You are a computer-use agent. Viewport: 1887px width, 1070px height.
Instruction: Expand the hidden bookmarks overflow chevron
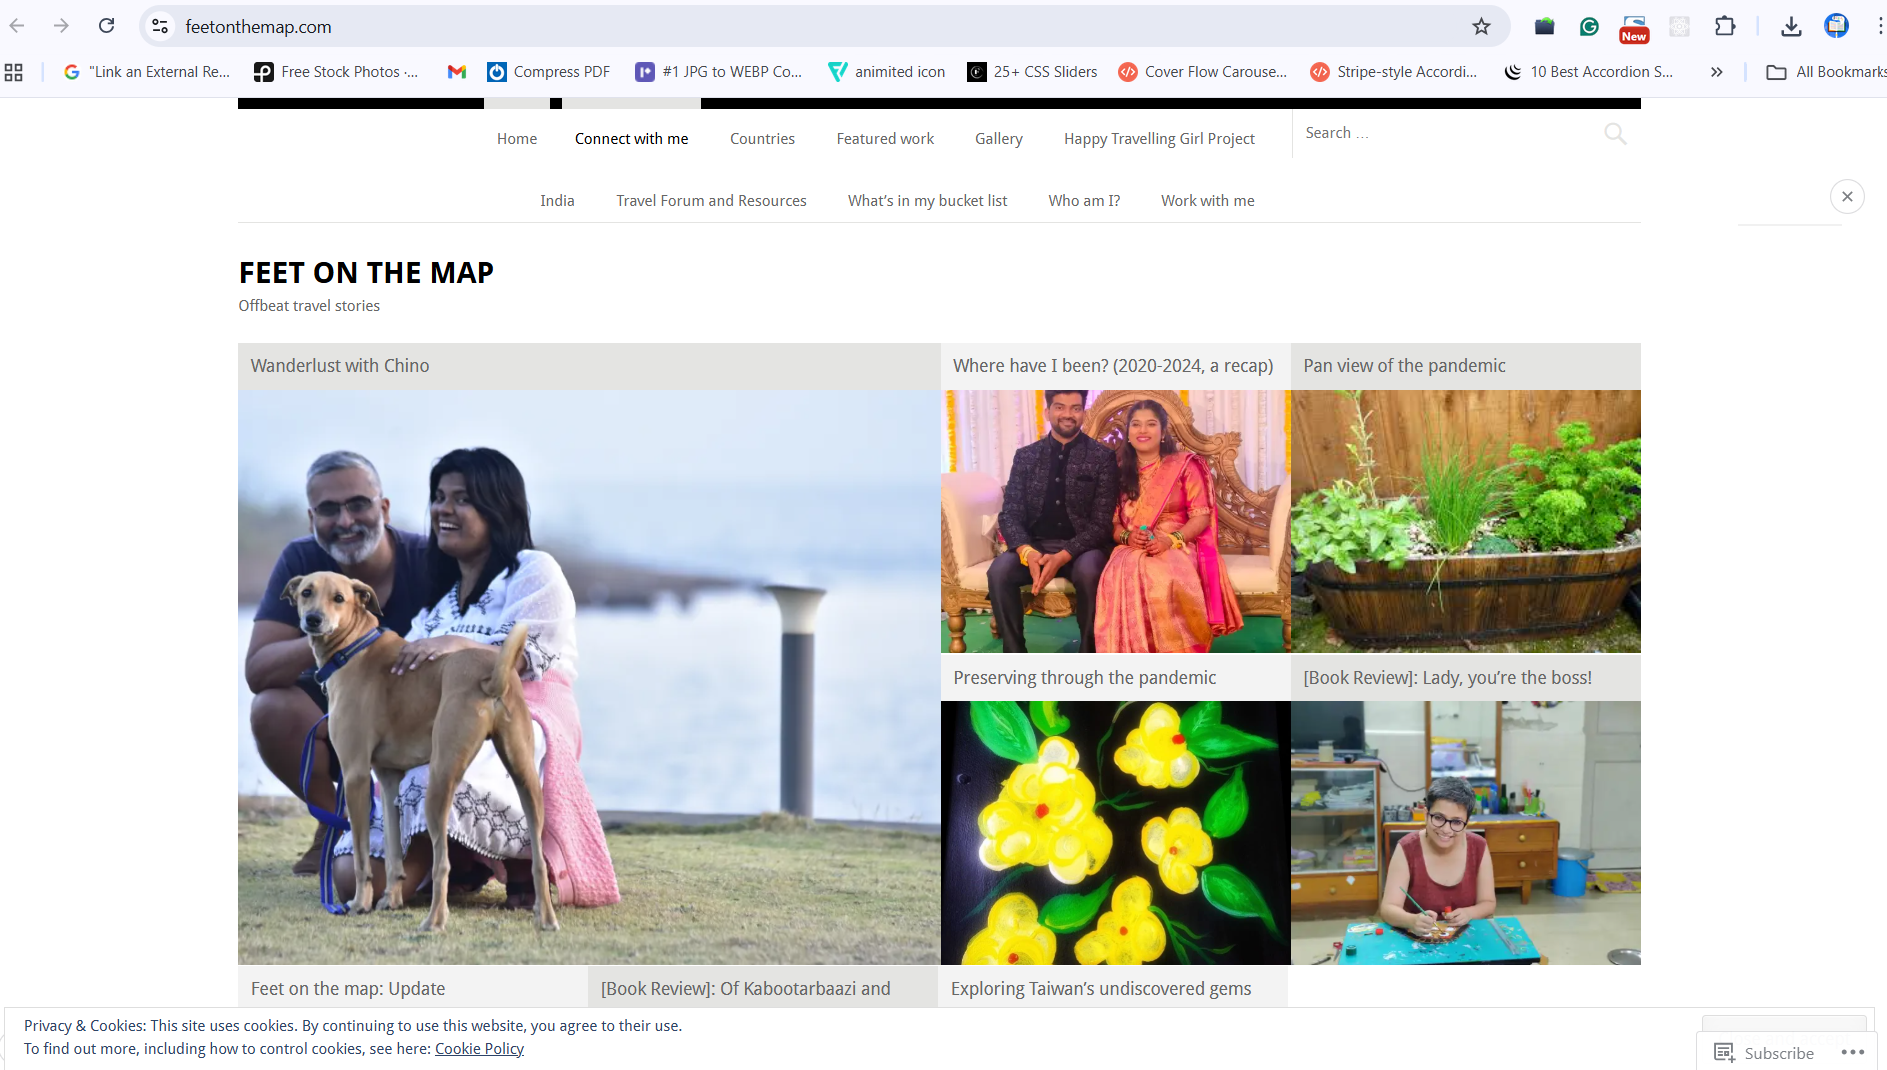[1716, 72]
